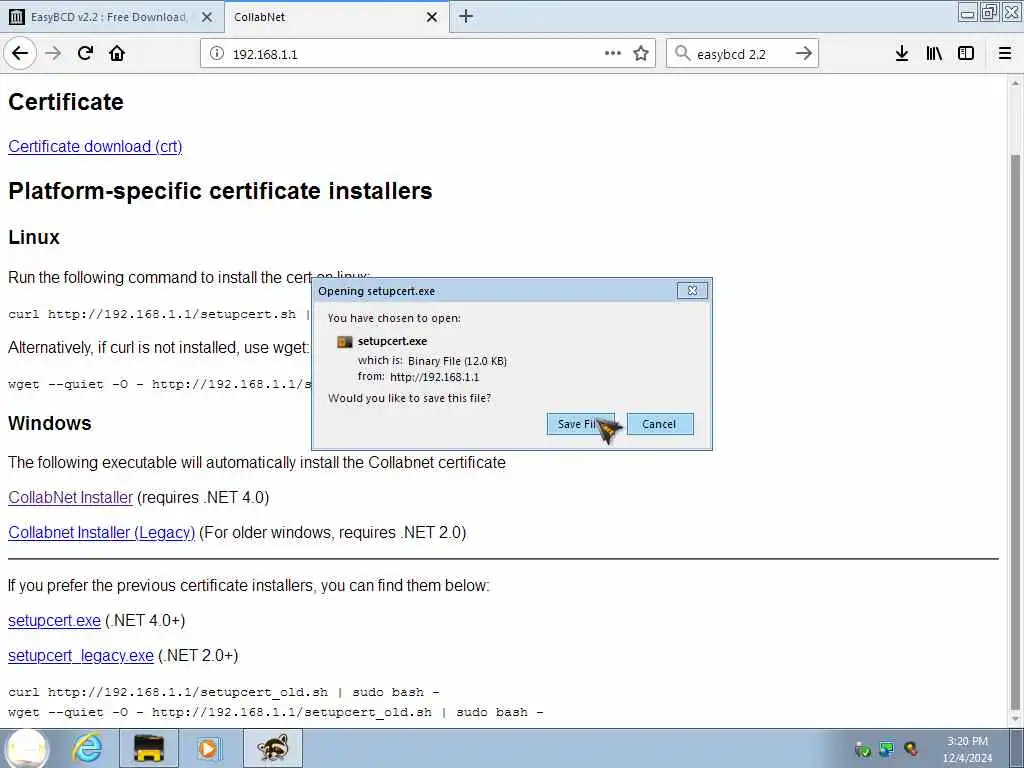1024x768 pixels.
Task: Click the Platform-specific certificate installers heading
Action: (220, 191)
